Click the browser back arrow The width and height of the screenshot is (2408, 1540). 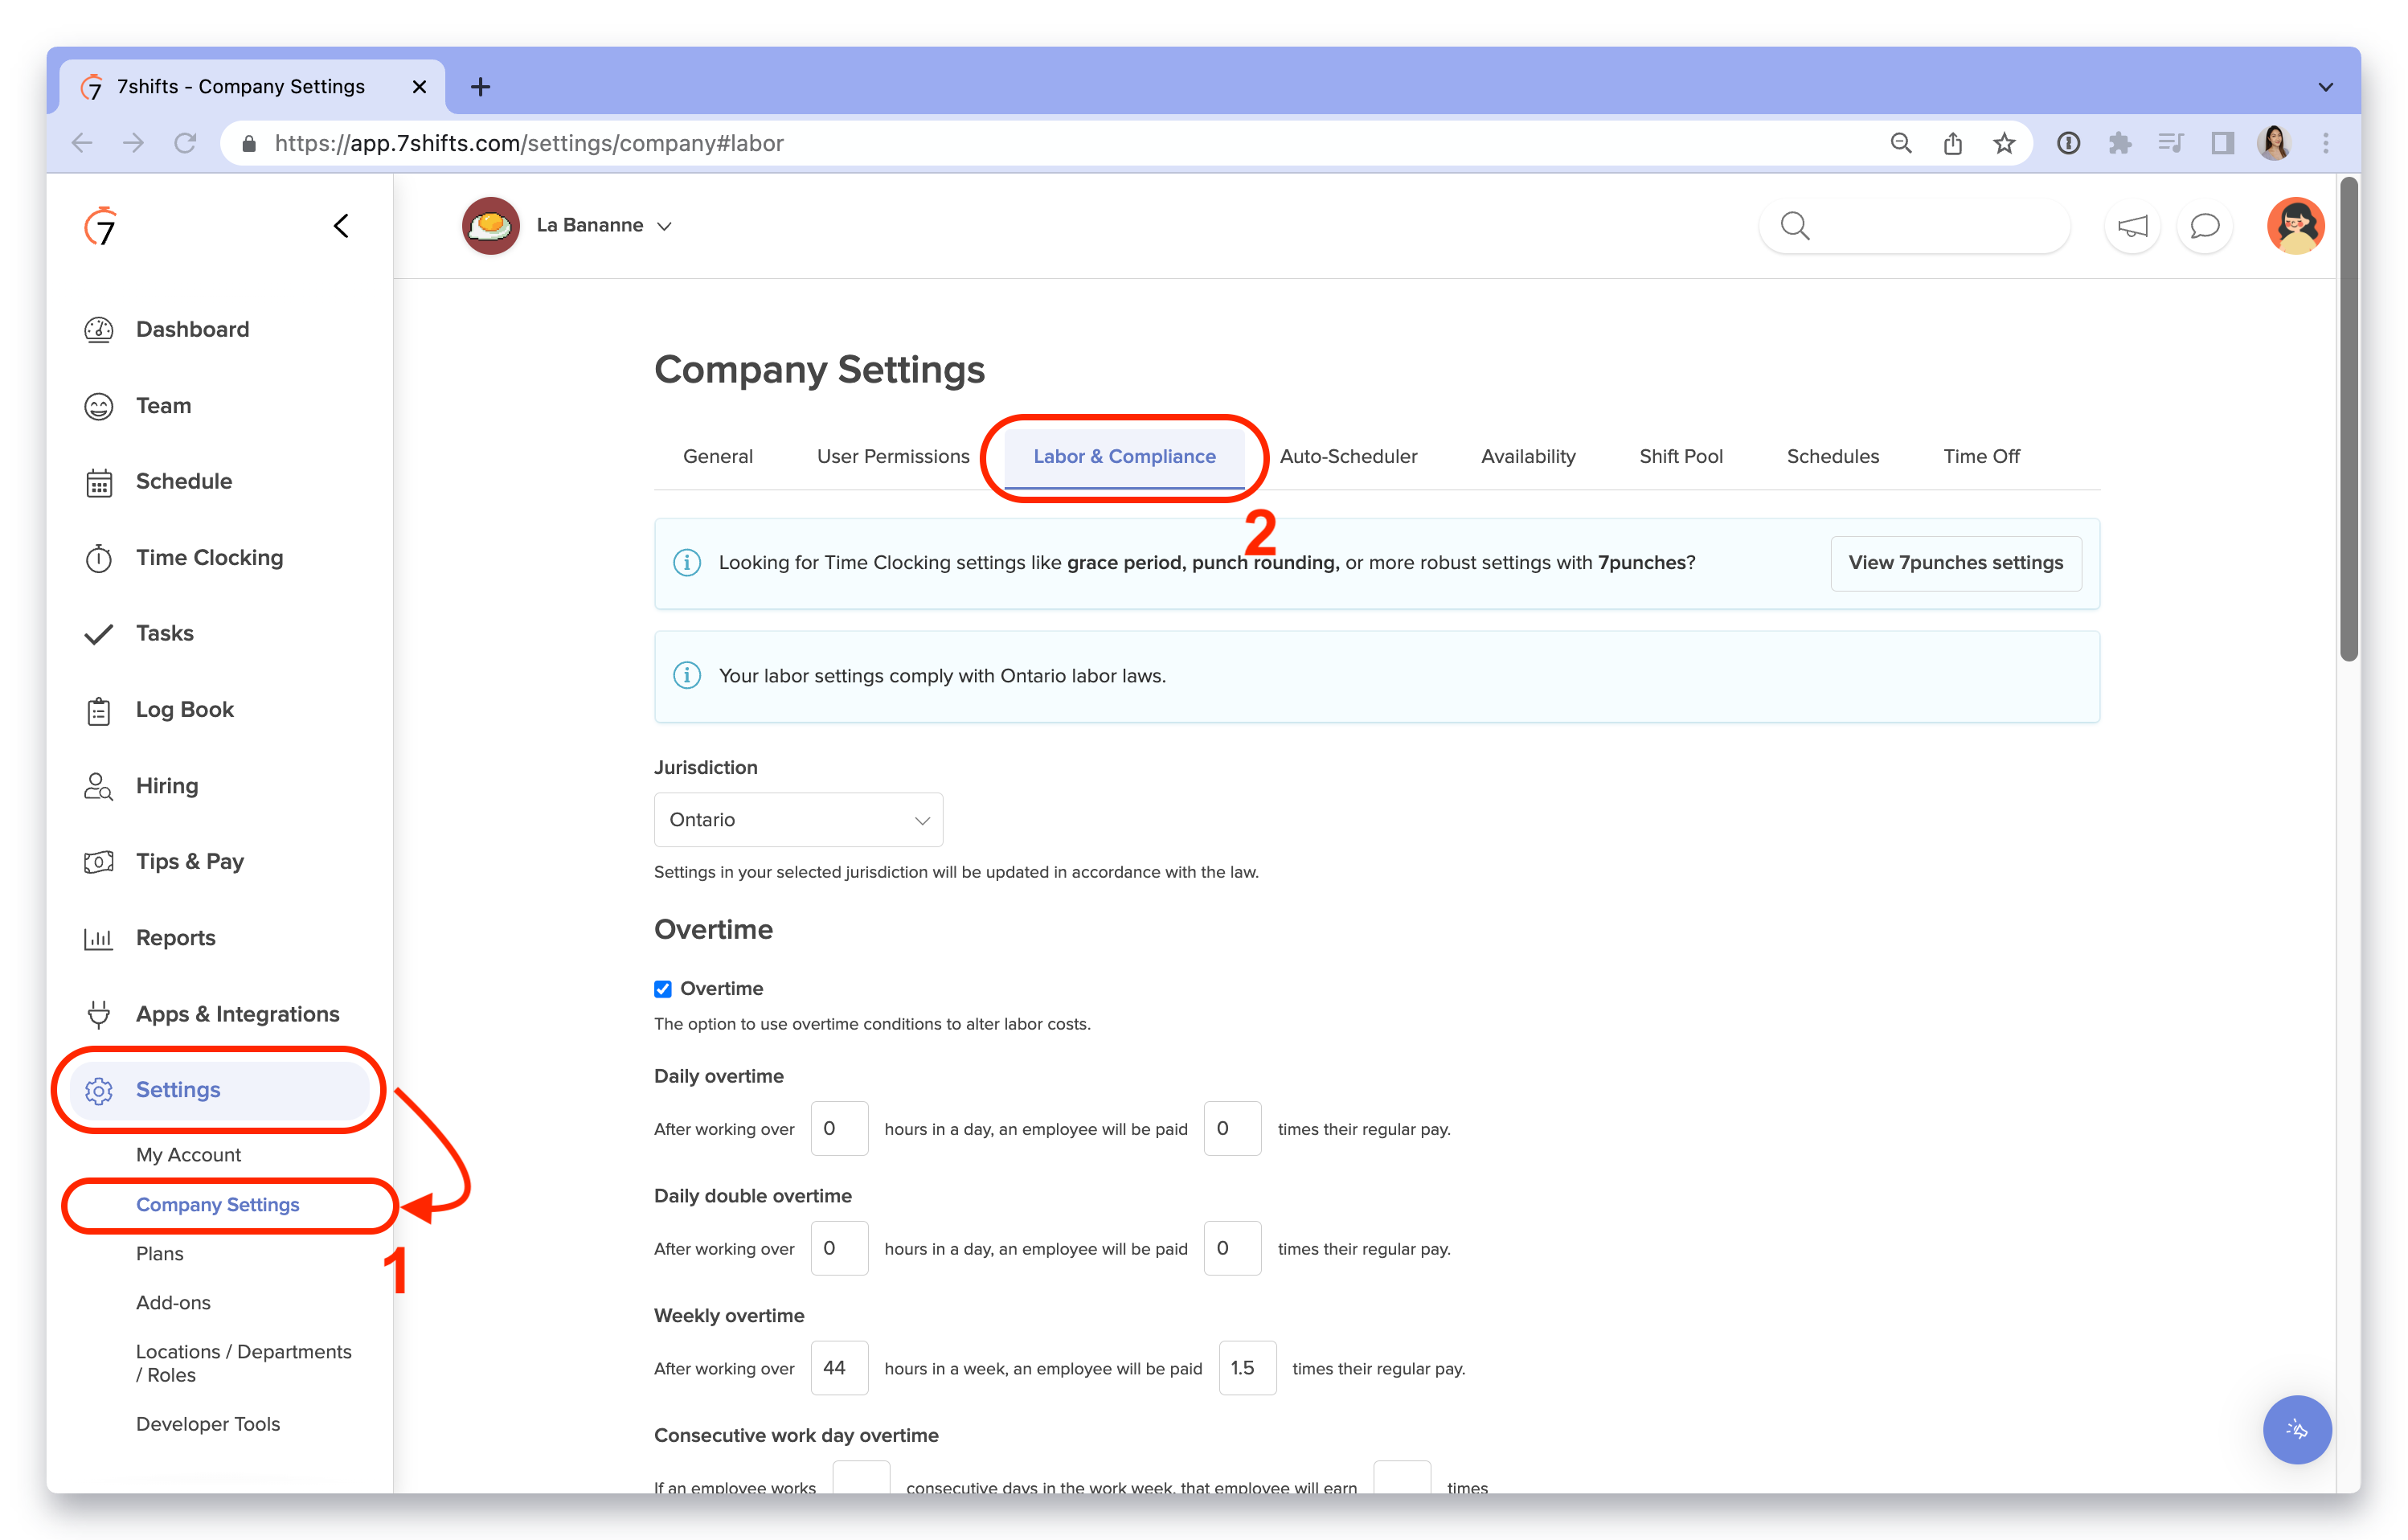82,143
